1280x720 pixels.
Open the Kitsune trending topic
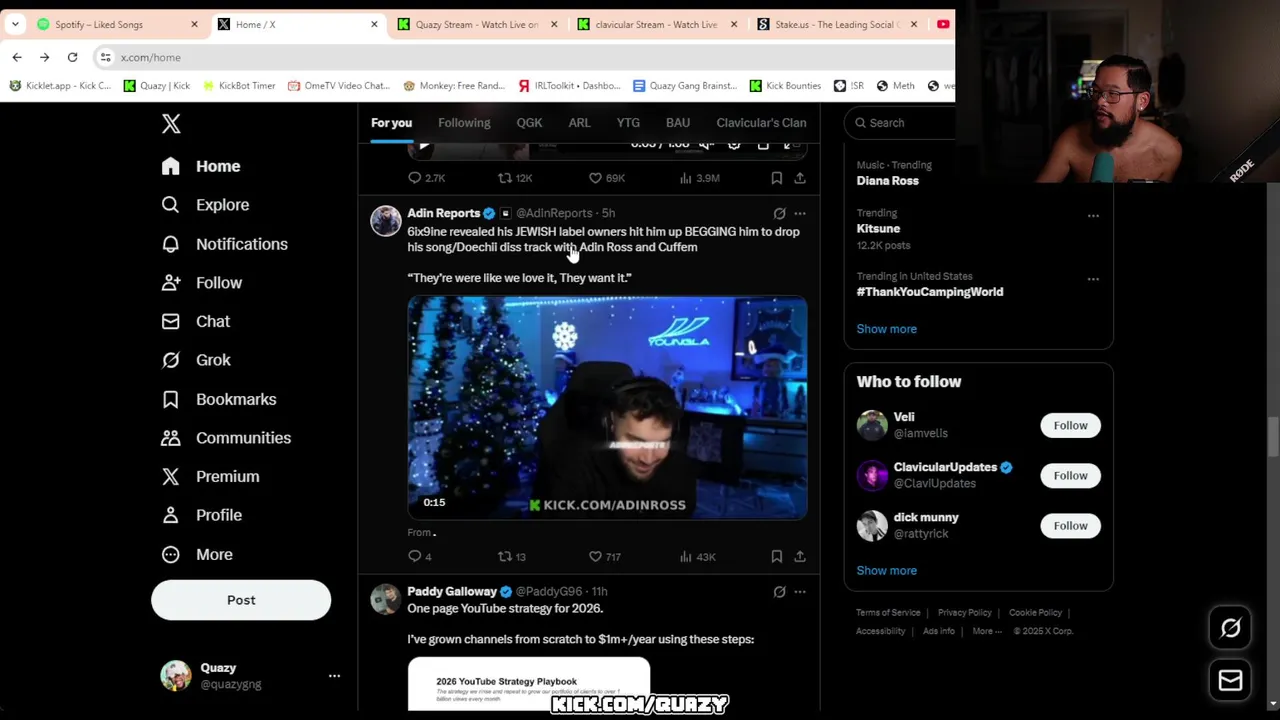point(878,229)
